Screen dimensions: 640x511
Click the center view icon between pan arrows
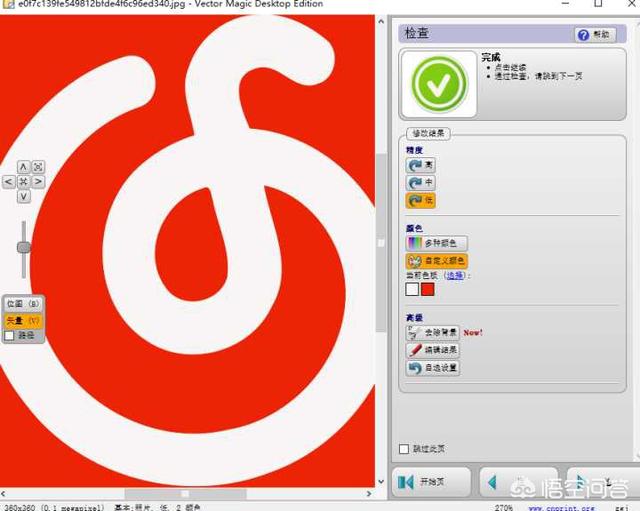23,182
